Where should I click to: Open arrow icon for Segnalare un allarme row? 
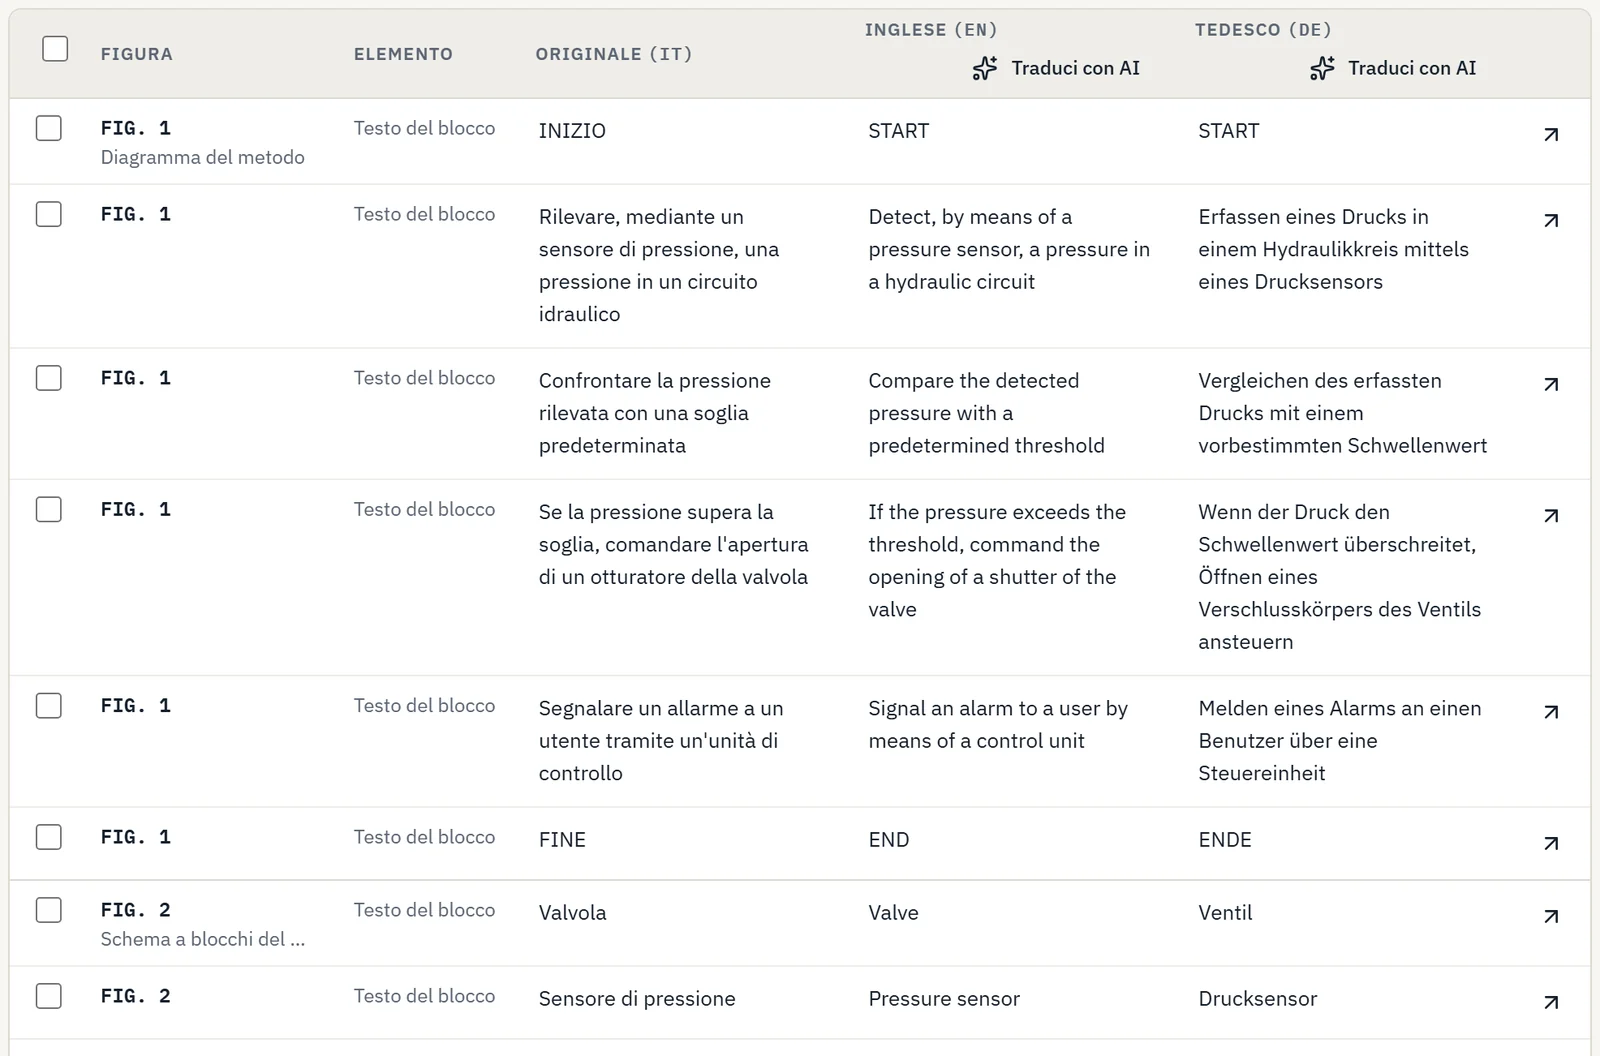click(x=1551, y=712)
